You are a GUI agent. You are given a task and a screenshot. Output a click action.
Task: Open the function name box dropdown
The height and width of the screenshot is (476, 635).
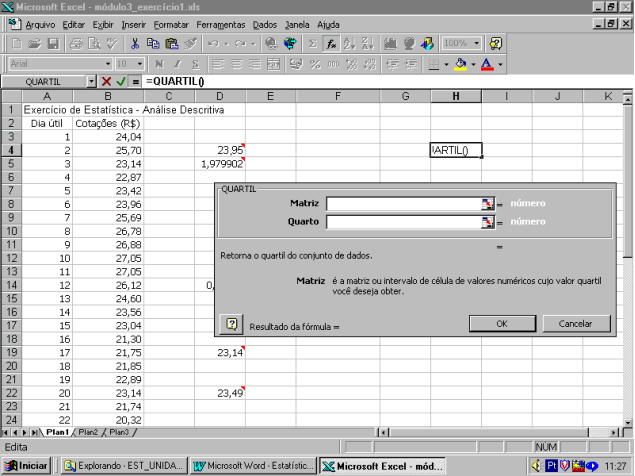(x=91, y=80)
